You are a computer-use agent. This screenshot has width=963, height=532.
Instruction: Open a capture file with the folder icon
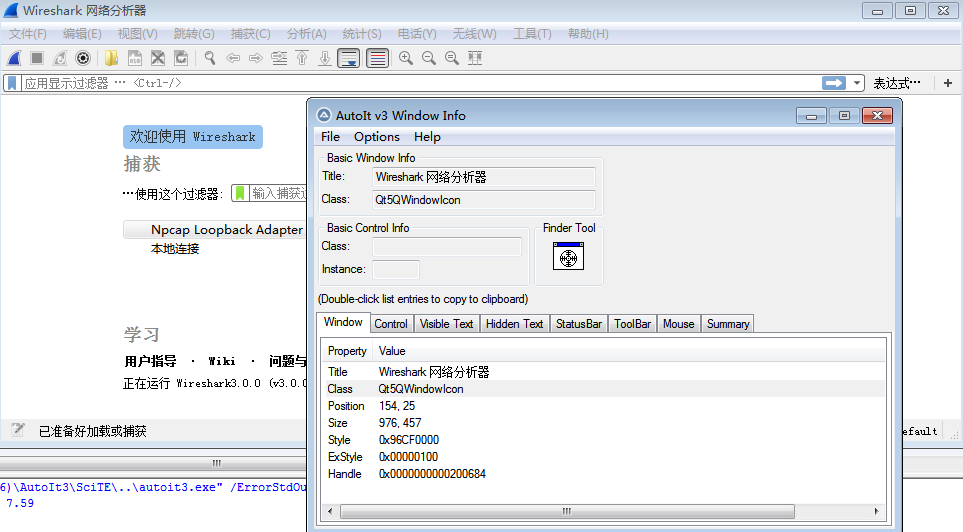tap(111, 58)
